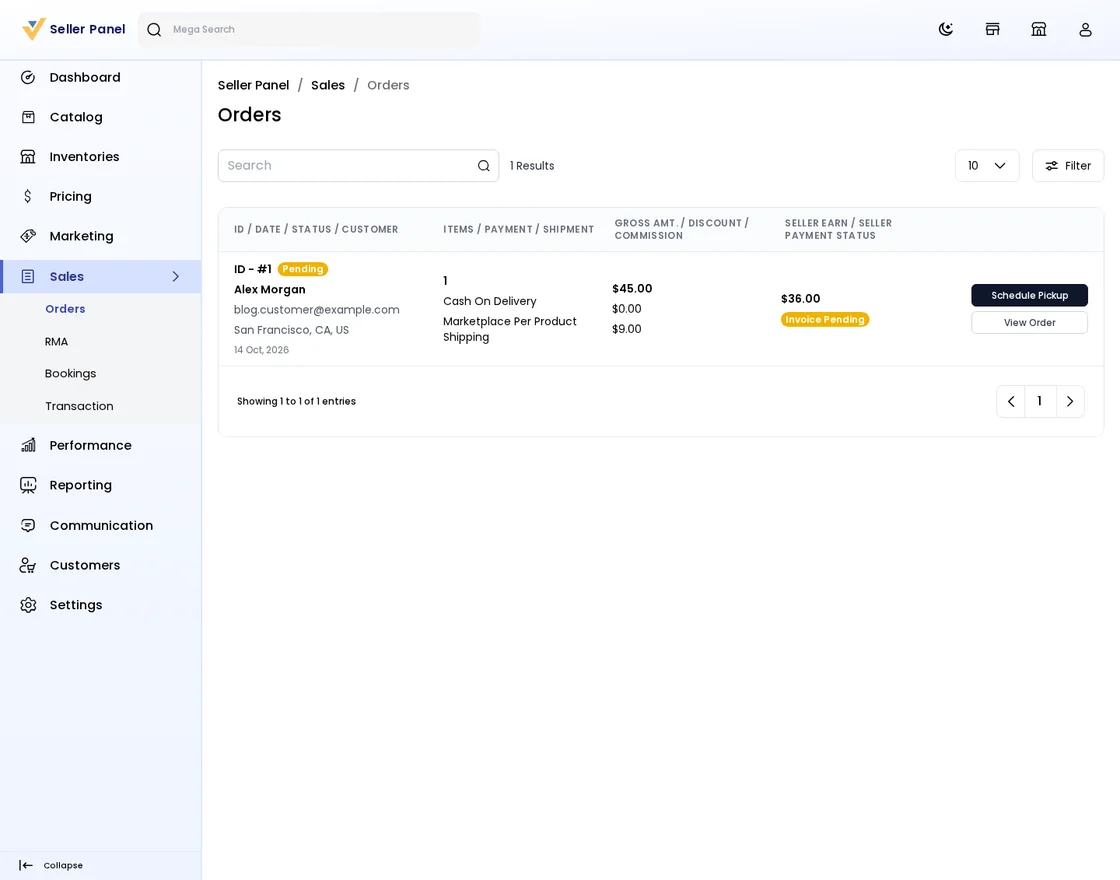Click the Mega Search magnifier icon
This screenshot has height=880, width=1120.
click(154, 29)
